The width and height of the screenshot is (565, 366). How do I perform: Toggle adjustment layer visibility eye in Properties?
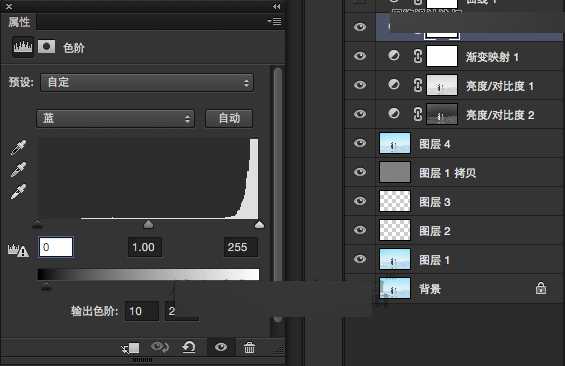pyautogui.click(x=221, y=347)
